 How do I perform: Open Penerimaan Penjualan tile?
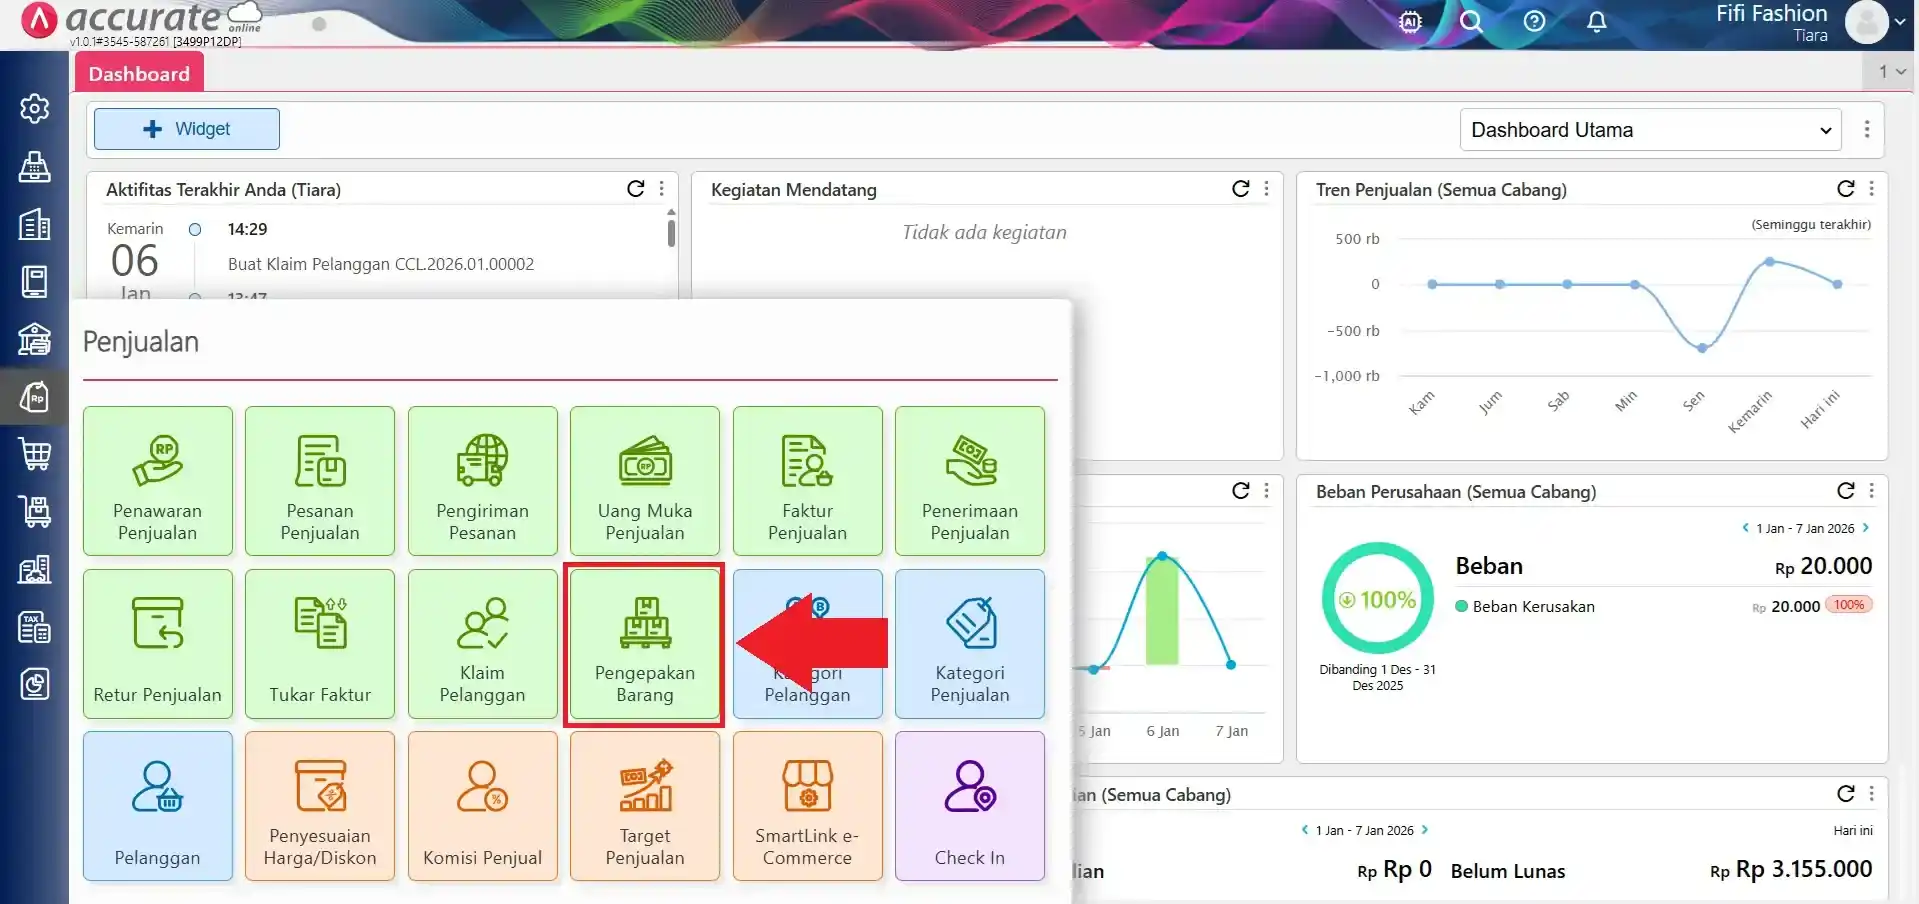pyautogui.click(x=970, y=481)
